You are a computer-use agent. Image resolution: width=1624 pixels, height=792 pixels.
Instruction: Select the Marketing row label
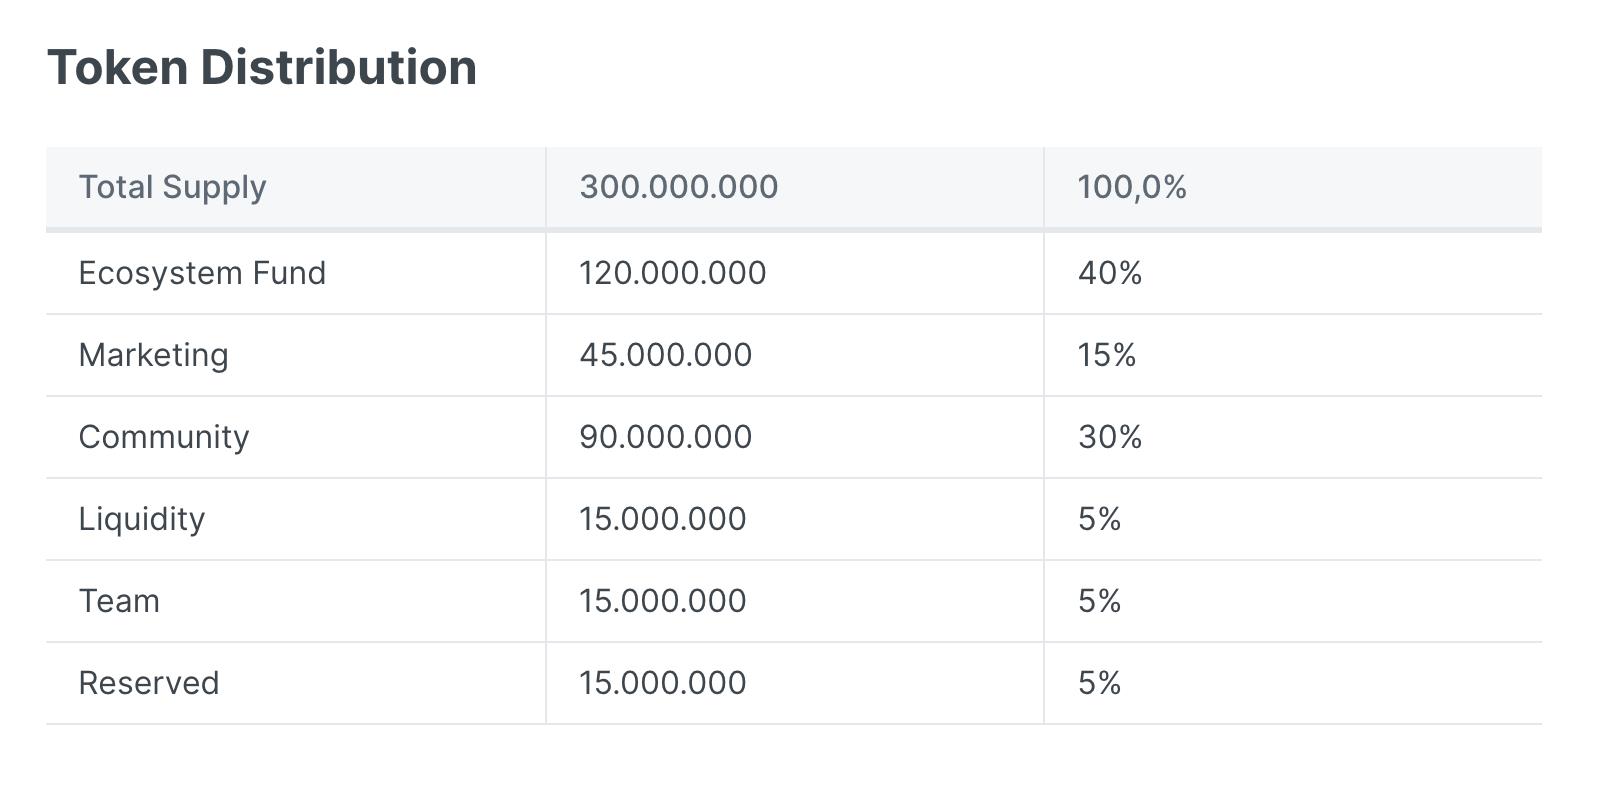153,355
